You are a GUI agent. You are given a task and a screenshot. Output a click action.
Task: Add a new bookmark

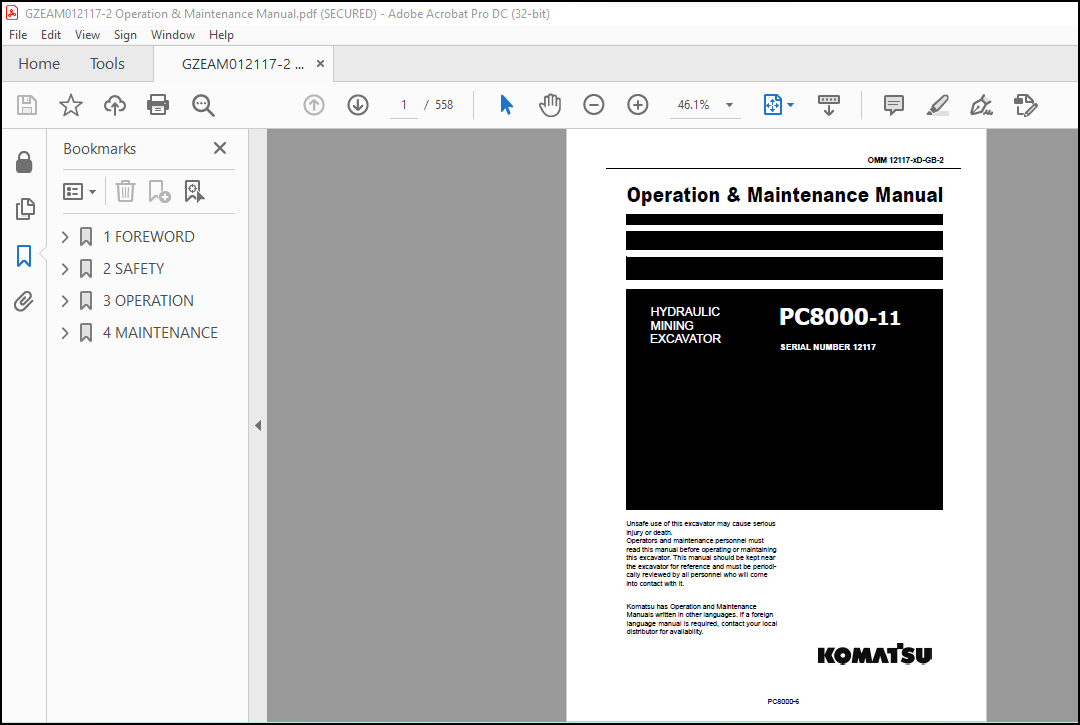pos(159,191)
